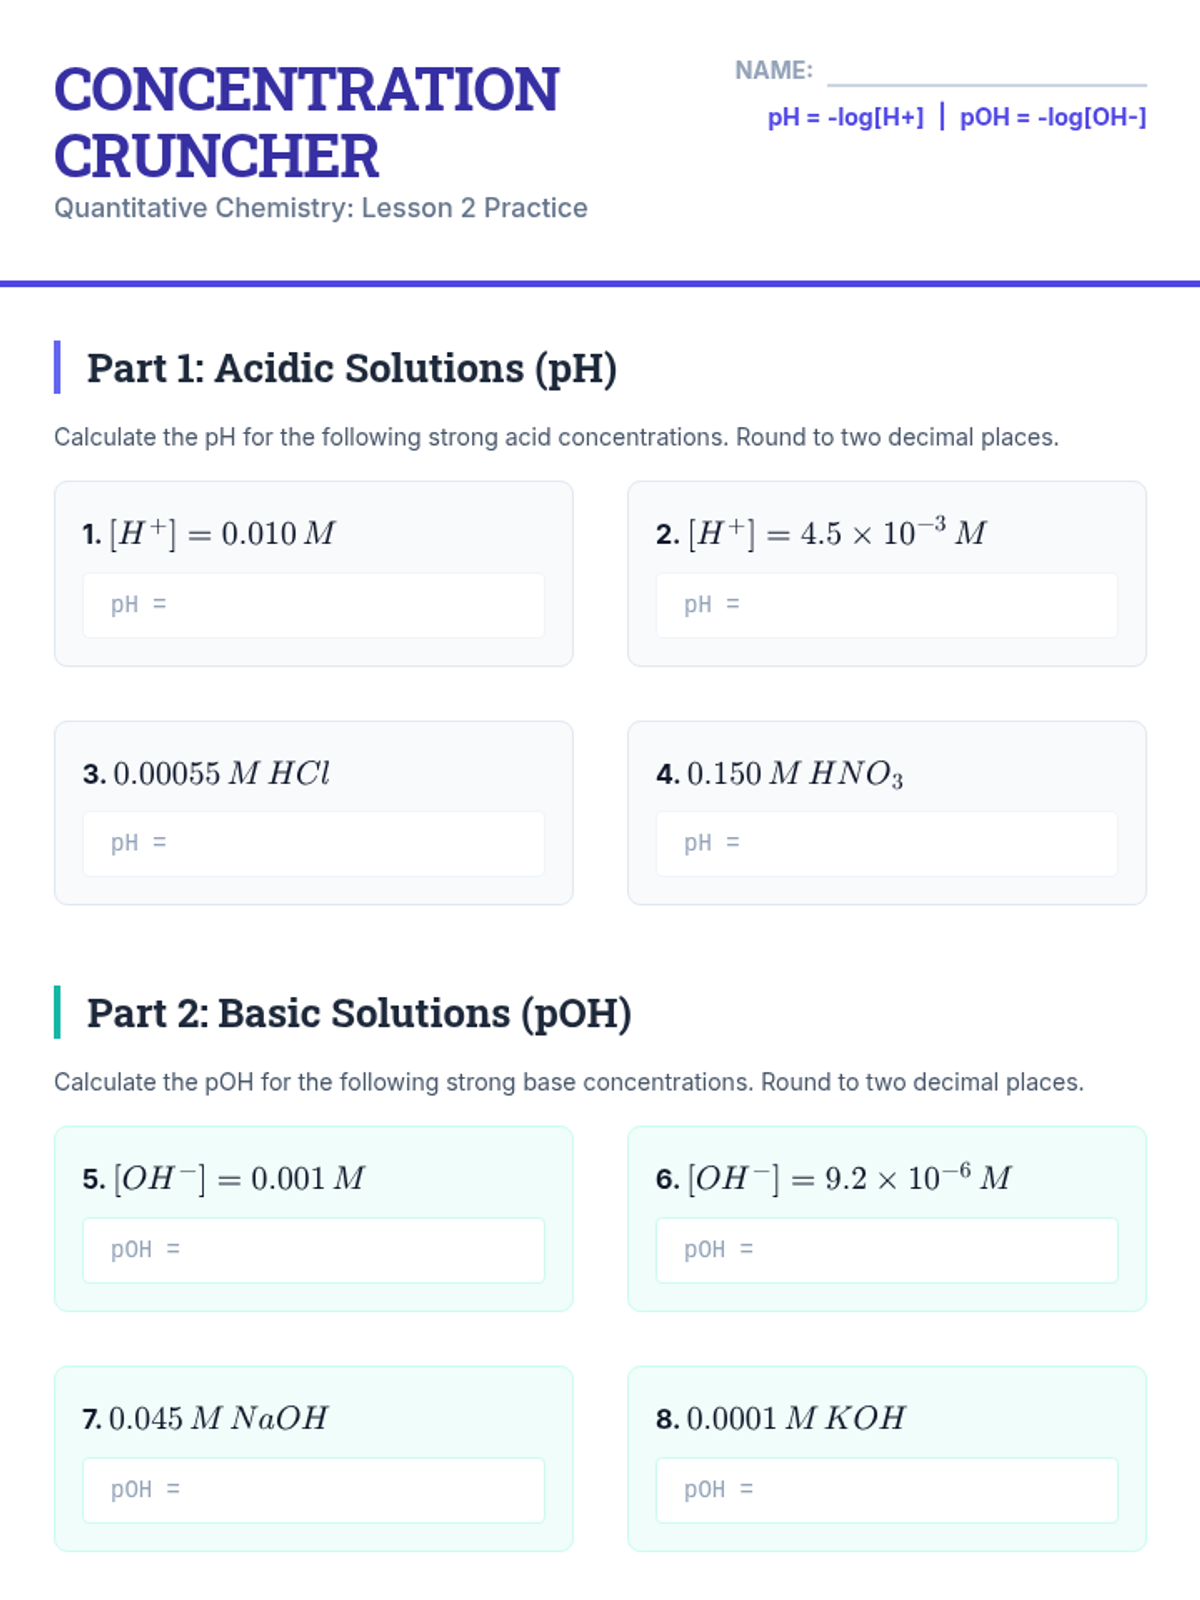The height and width of the screenshot is (1600, 1200).
Task: Click the pH answer box for problem 2
Action: [887, 605]
